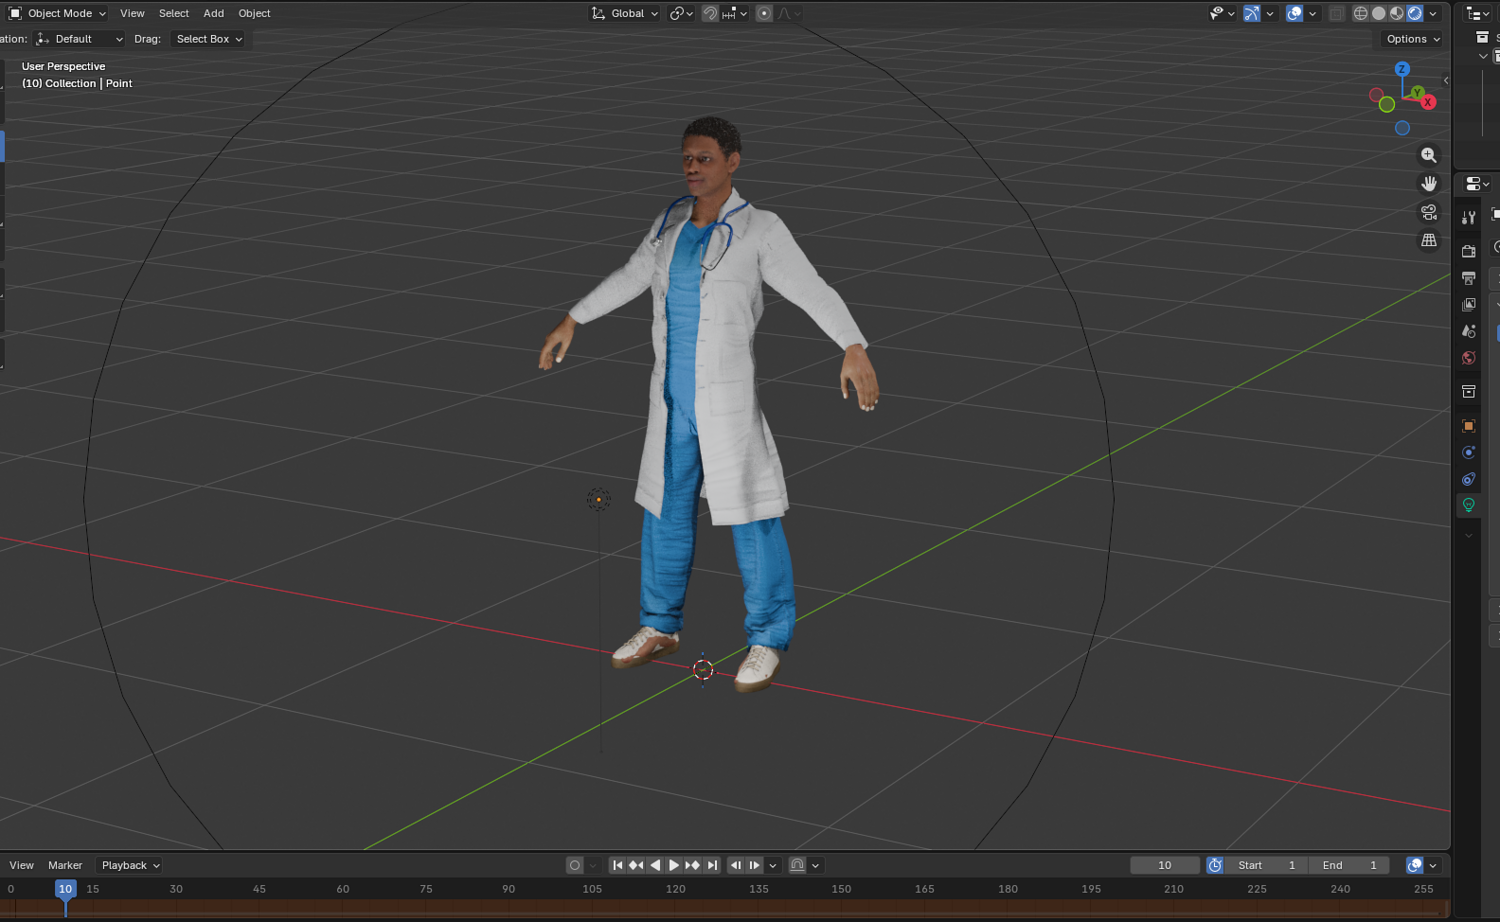This screenshot has height=922, width=1500.
Task: Open the Default orientation dropdown
Action: (79, 39)
